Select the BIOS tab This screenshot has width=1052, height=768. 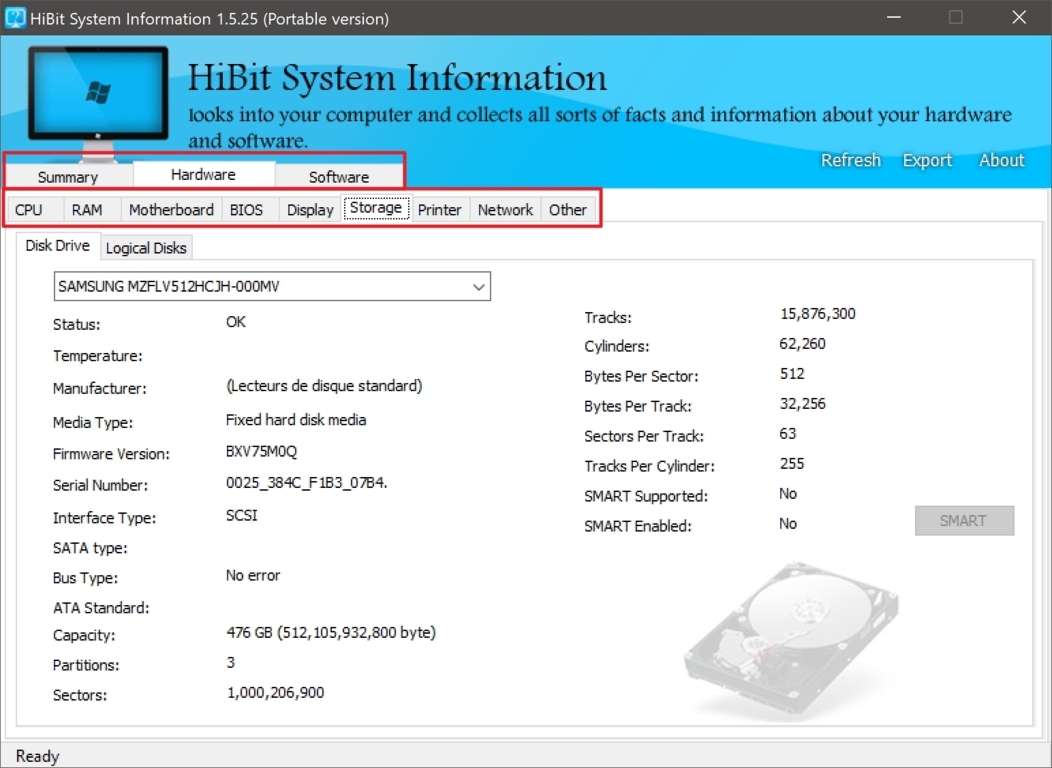246,210
